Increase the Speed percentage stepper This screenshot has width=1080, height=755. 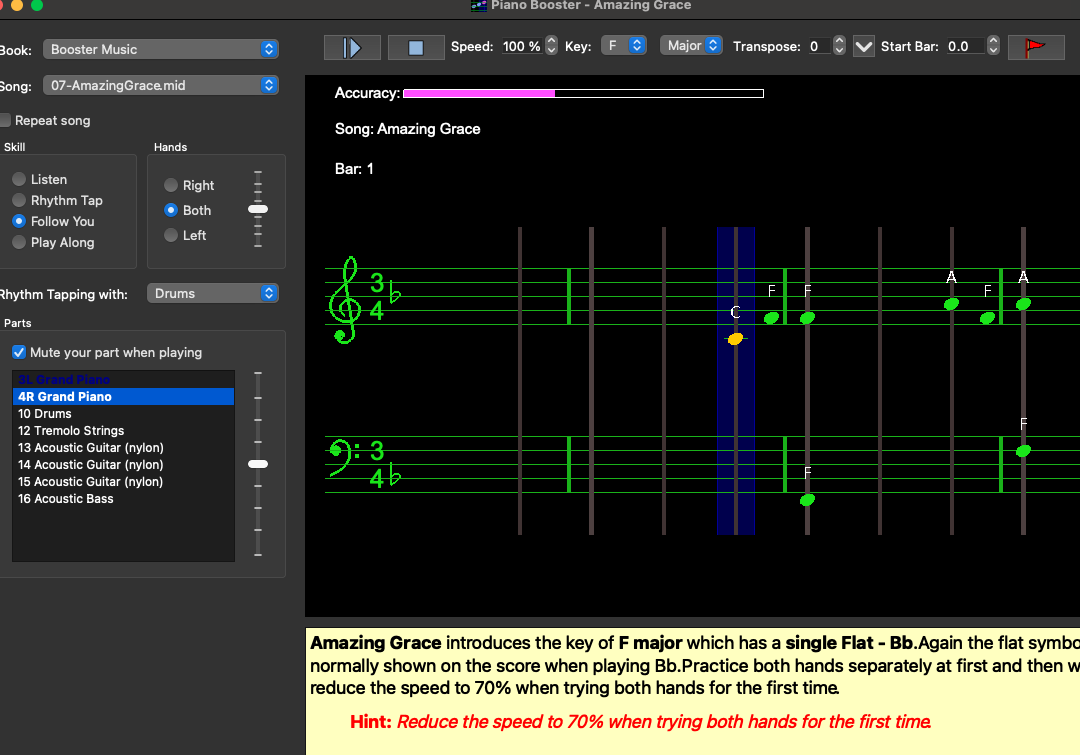coord(551,41)
